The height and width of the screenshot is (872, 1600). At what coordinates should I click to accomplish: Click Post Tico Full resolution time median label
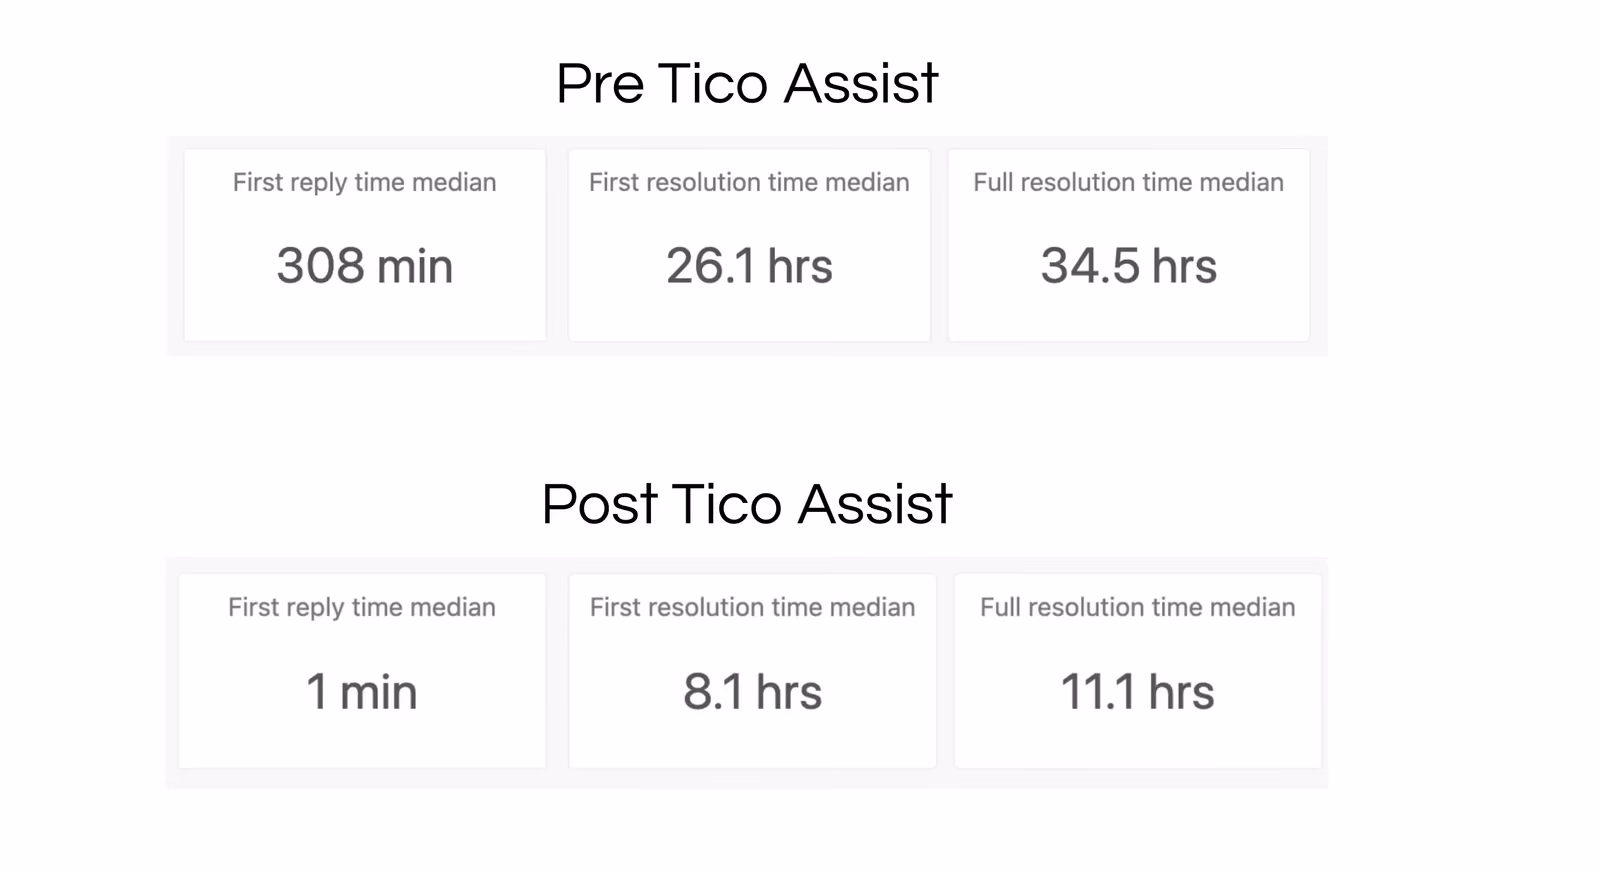[x=1137, y=607]
